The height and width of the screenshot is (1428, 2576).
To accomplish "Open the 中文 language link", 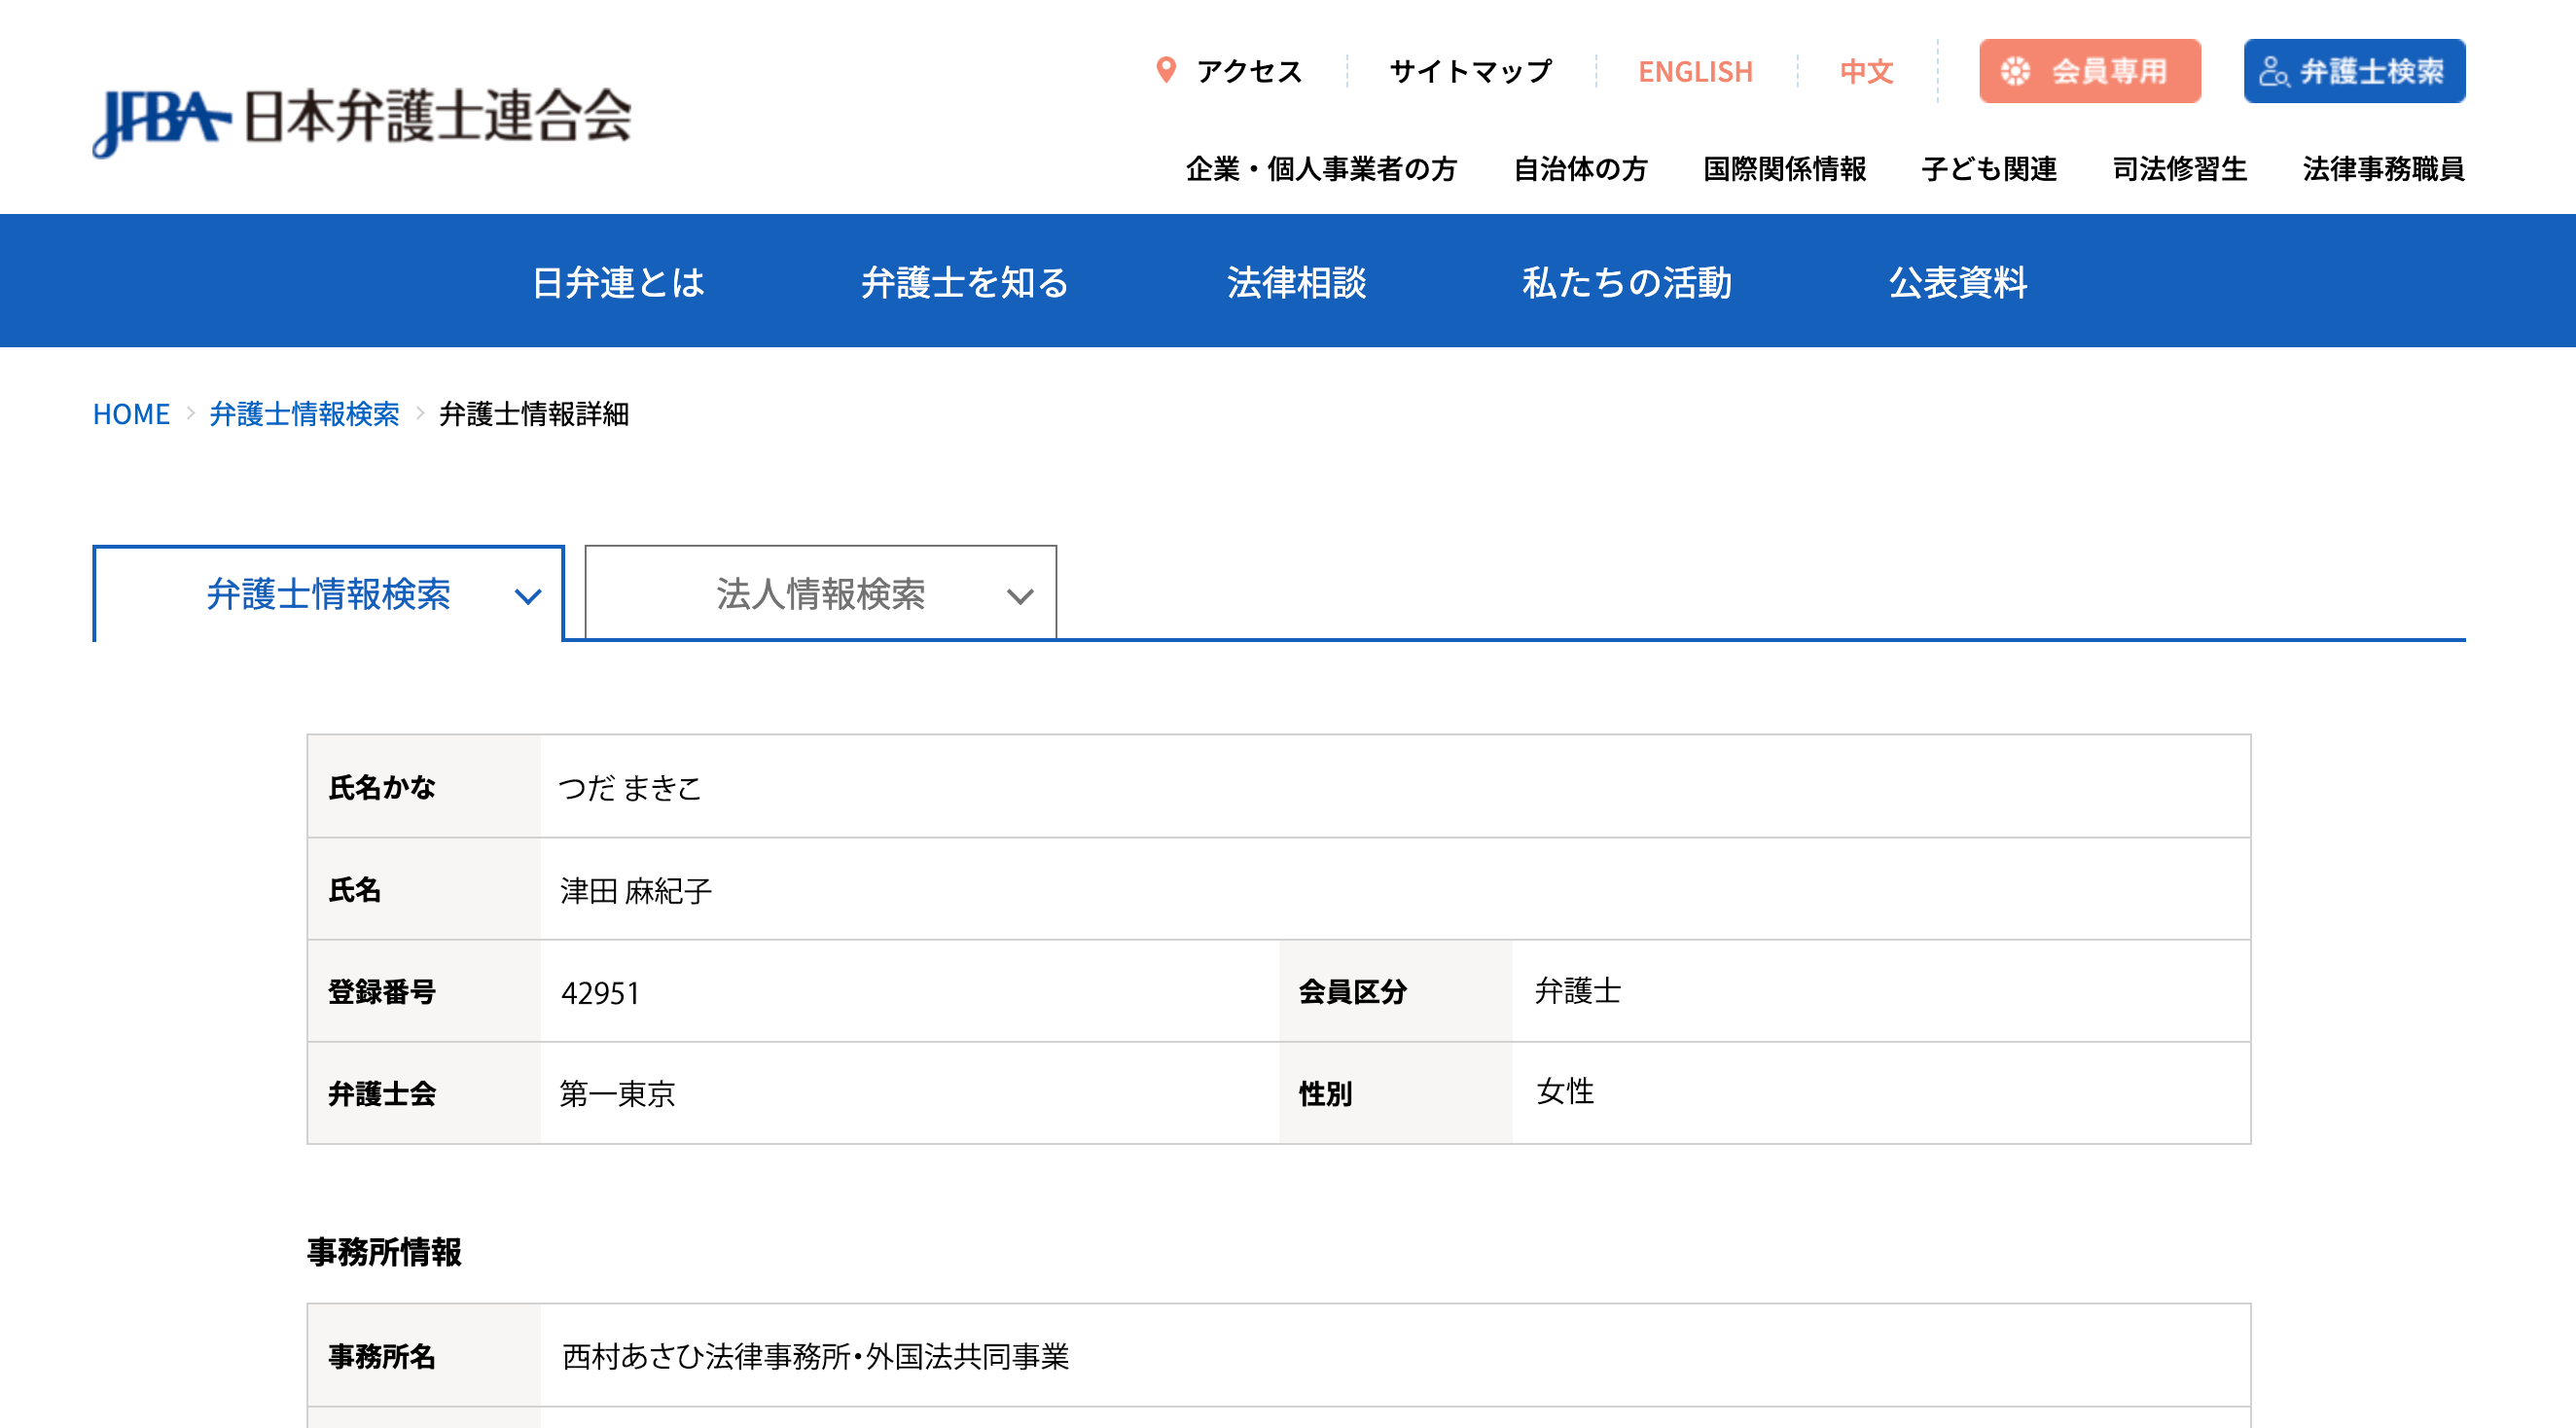I will pyautogui.click(x=1866, y=70).
